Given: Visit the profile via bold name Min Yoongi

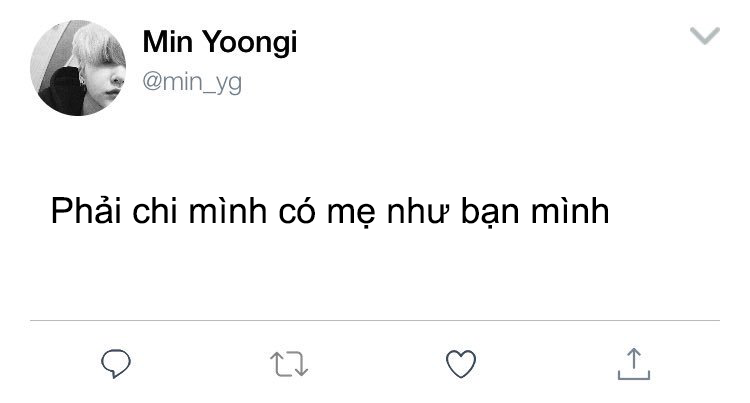Looking at the screenshot, I should click(219, 43).
